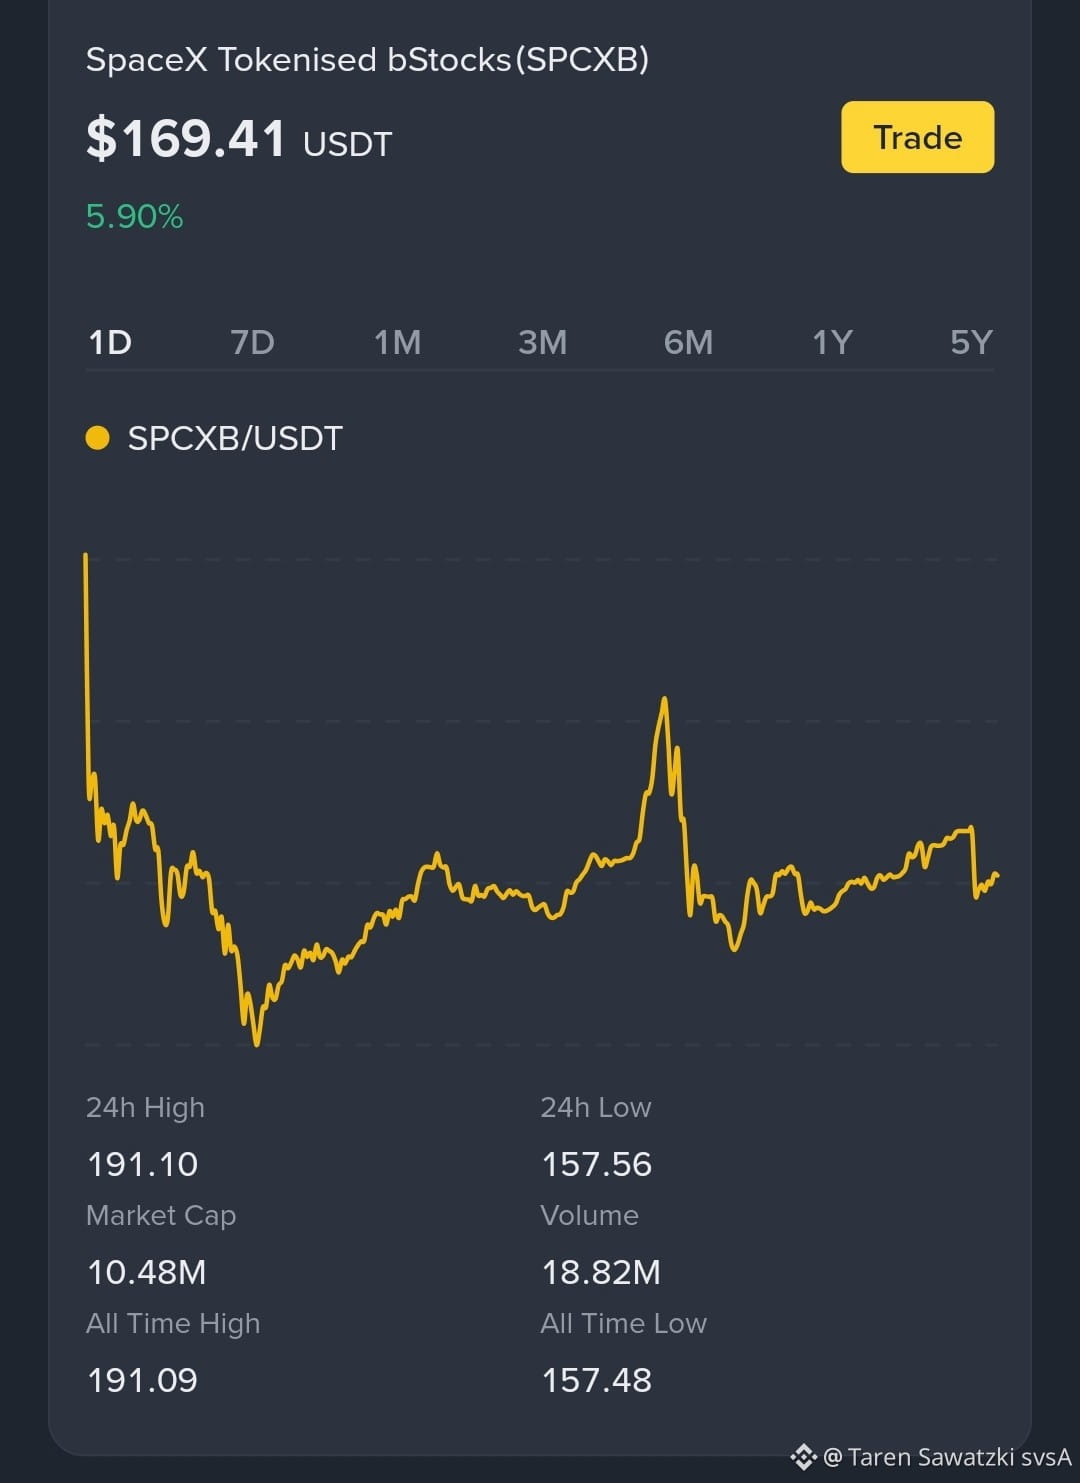
Task: Toggle the yellow SPCXB/USDT legend dot
Action: (97, 438)
